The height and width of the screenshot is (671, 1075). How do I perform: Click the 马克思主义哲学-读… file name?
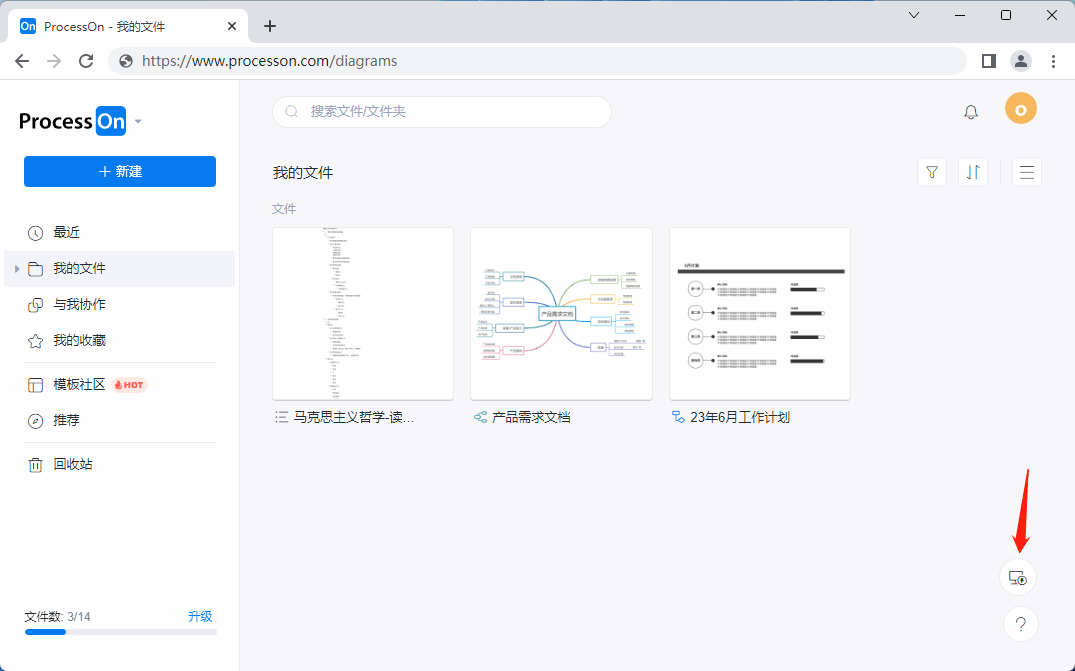(x=354, y=417)
